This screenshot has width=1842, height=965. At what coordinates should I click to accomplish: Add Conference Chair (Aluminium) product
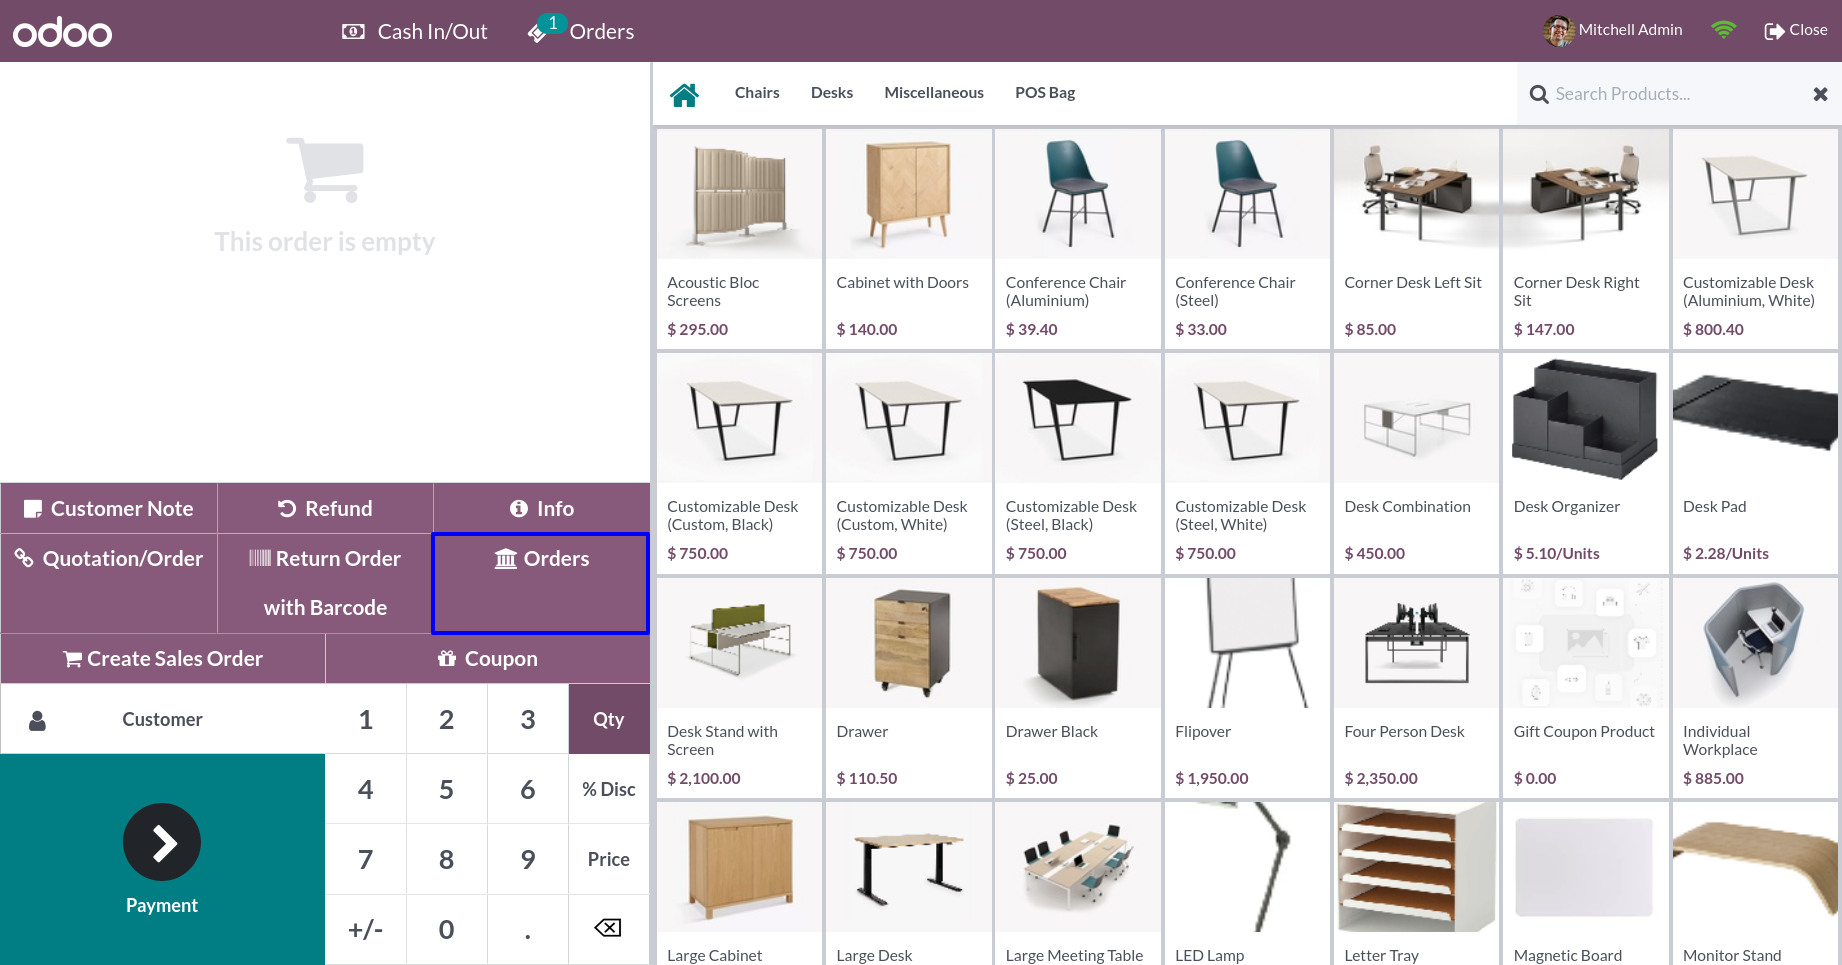point(1078,239)
